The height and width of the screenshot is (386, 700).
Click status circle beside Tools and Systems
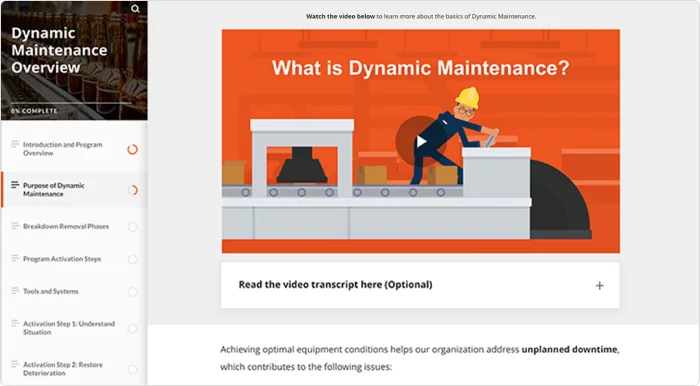coord(133,292)
